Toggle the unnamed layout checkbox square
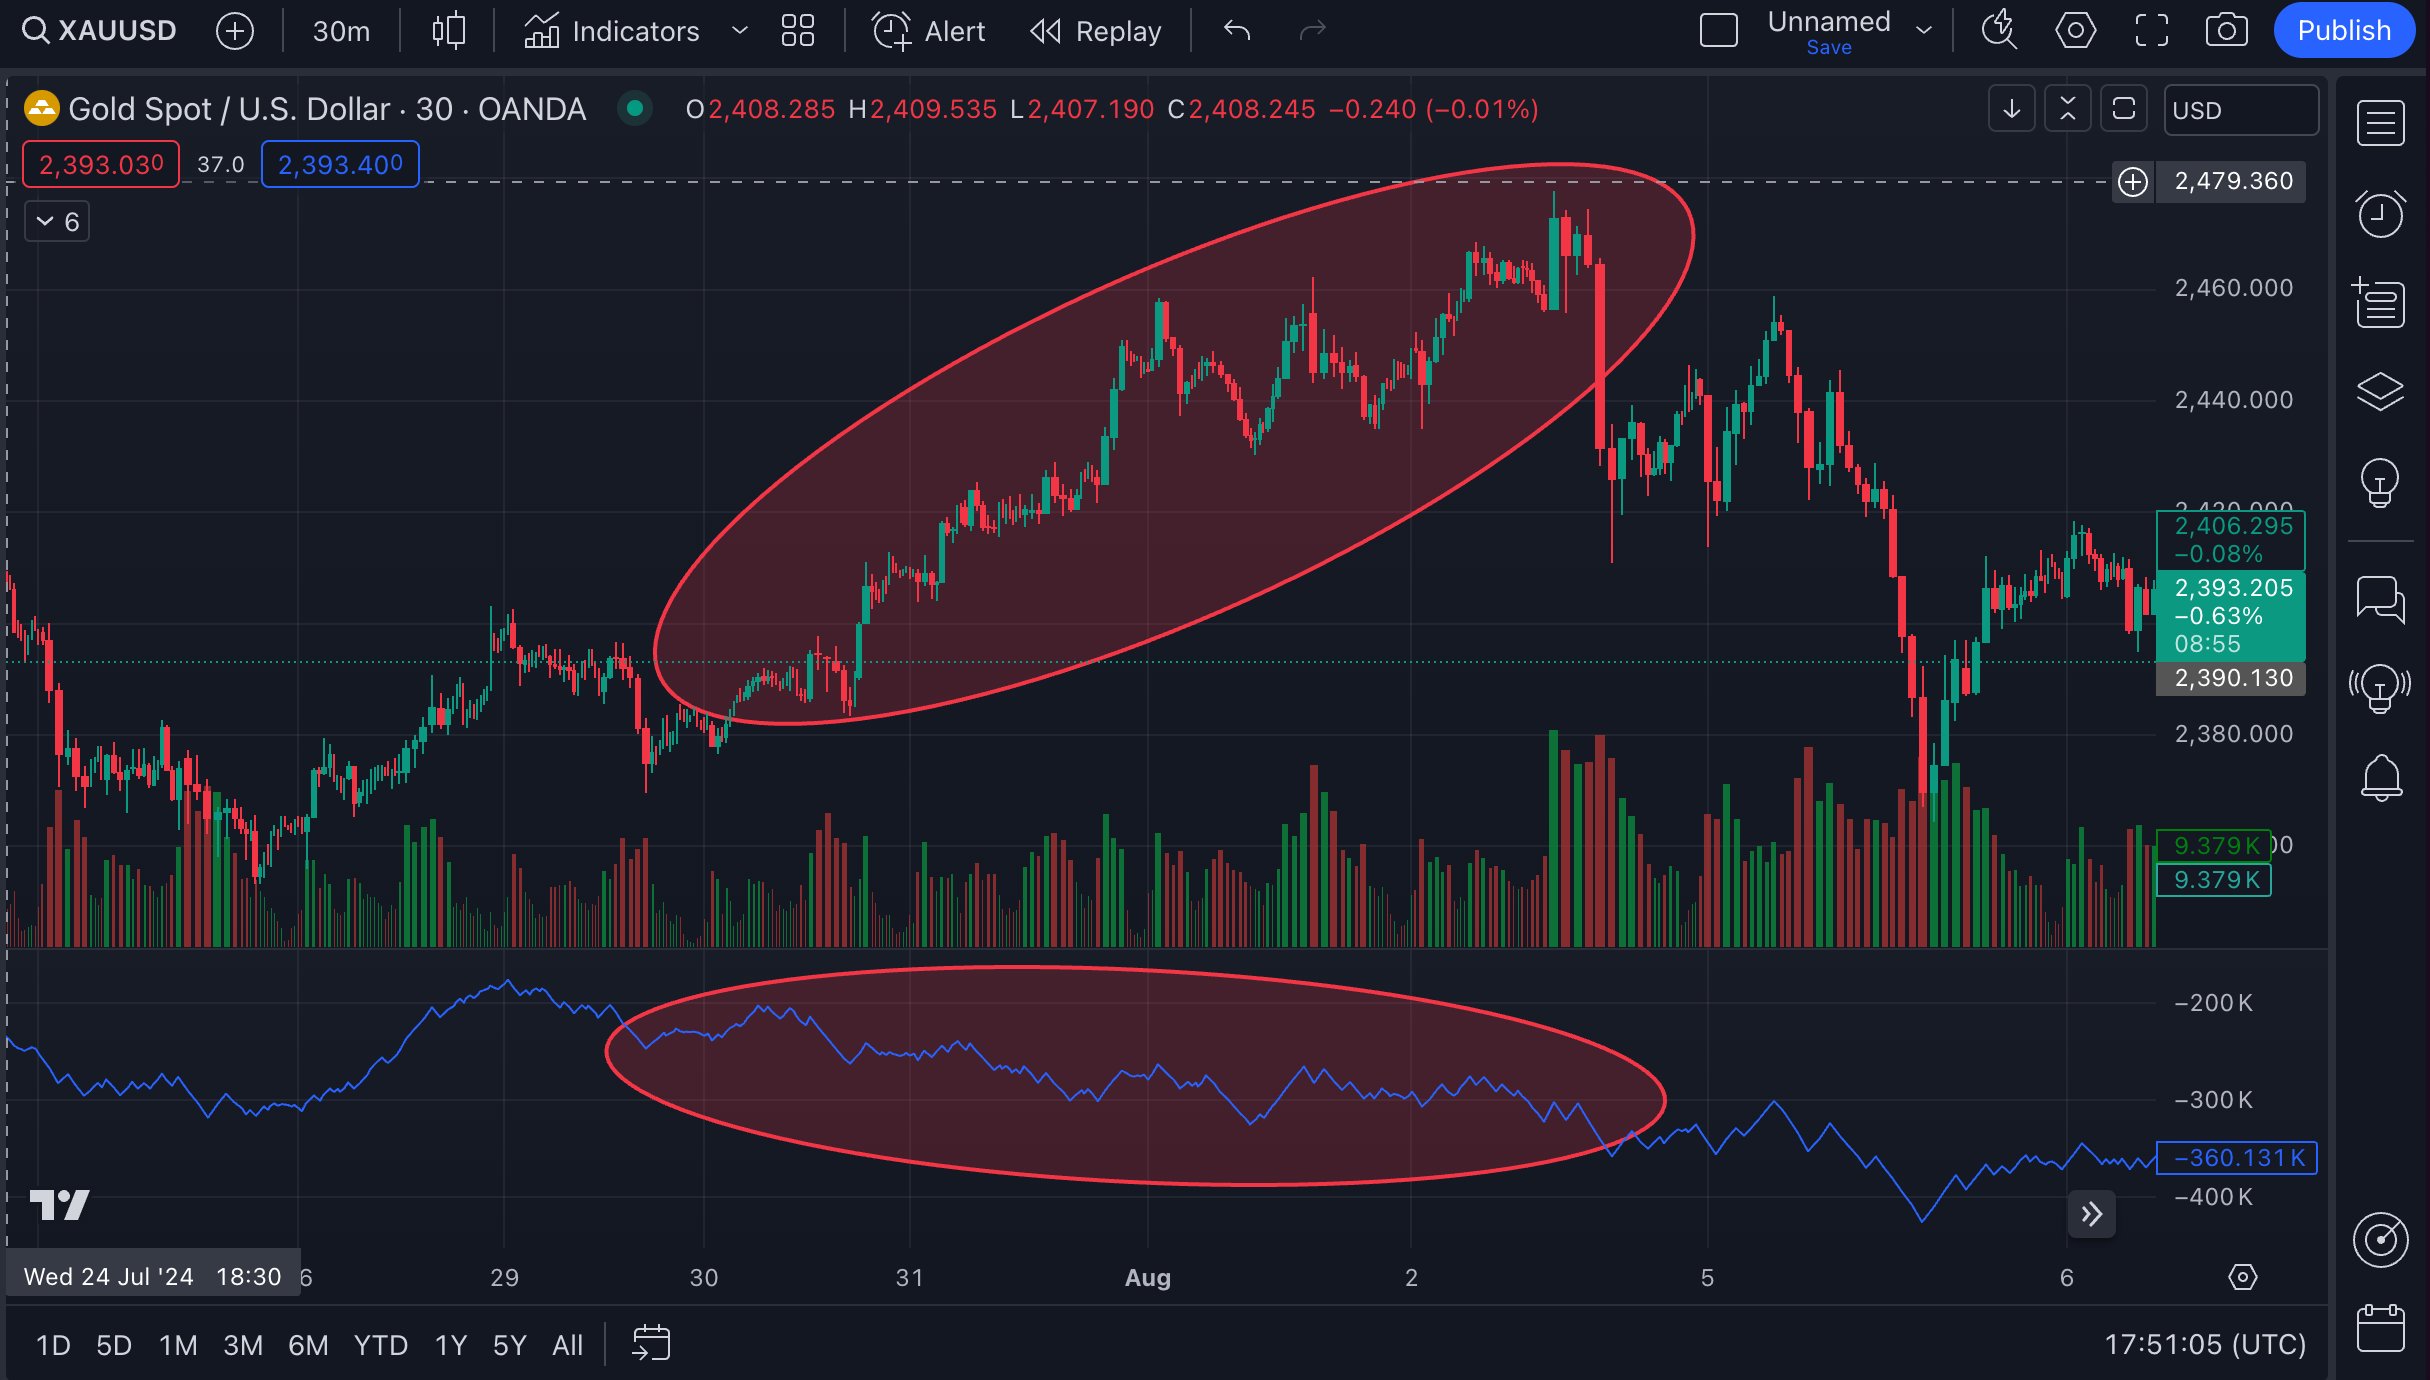 tap(1718, 31)
